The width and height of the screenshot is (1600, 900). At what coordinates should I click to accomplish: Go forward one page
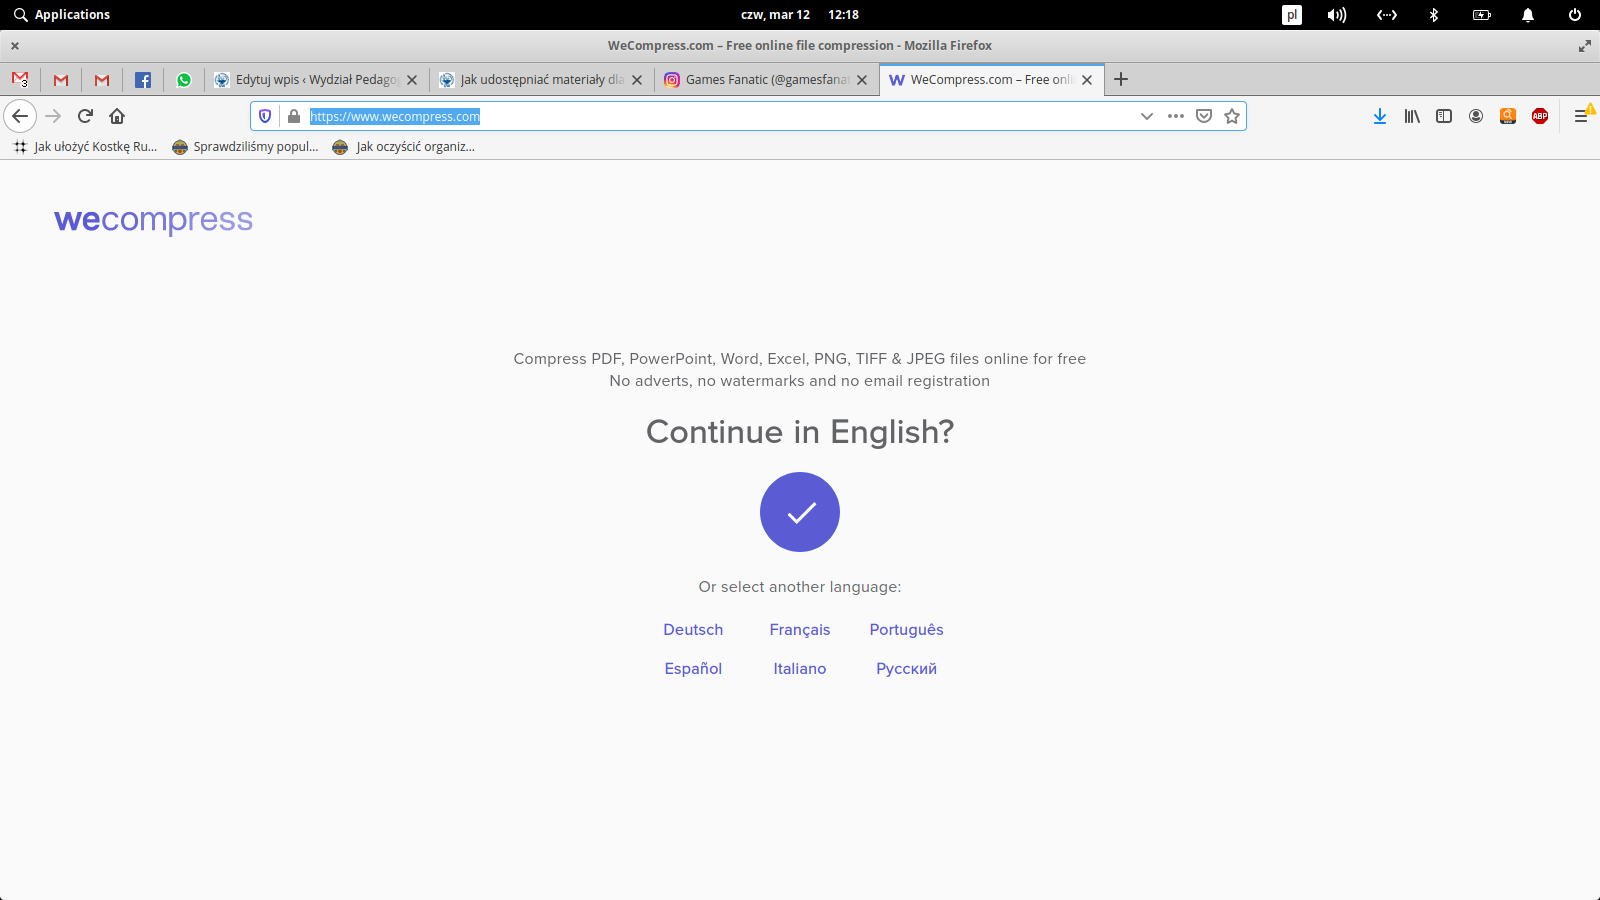(x=53, y=116)
